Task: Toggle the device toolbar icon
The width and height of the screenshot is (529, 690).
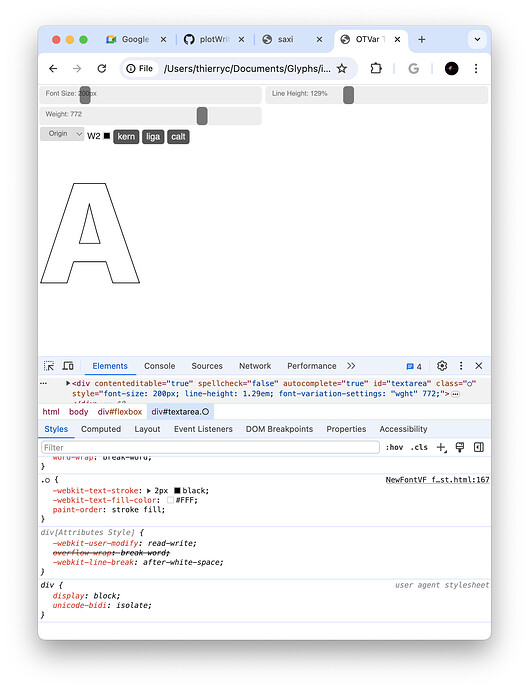Action: click(x=68, y=366)
